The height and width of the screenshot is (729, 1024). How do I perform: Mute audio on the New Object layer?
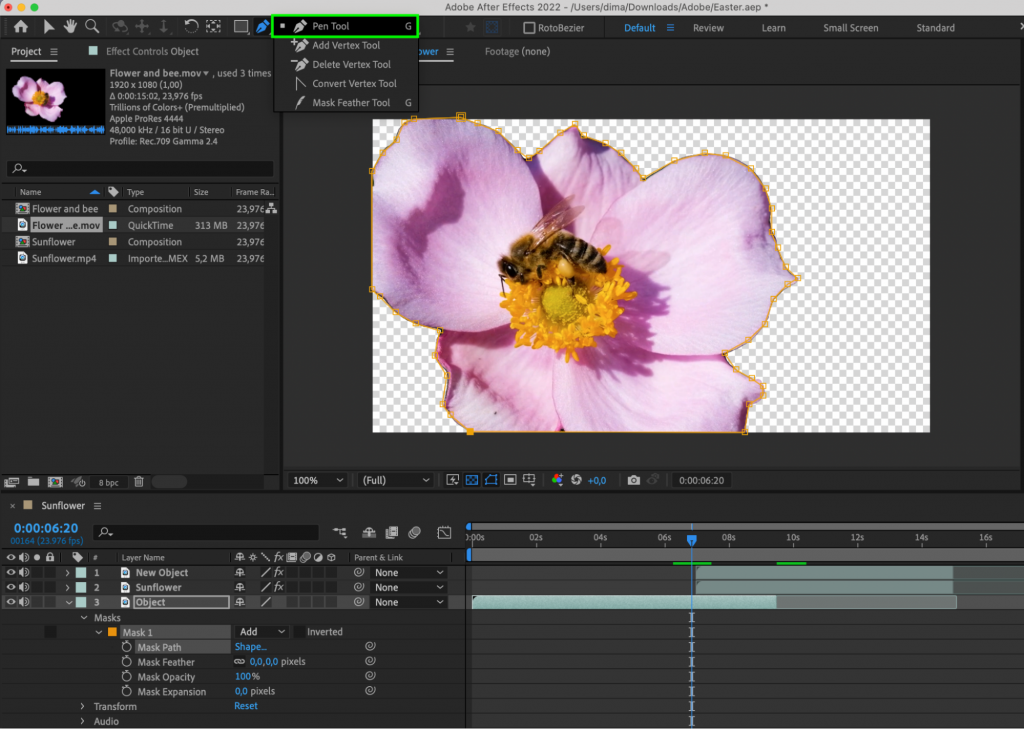(x=22, y=572)
